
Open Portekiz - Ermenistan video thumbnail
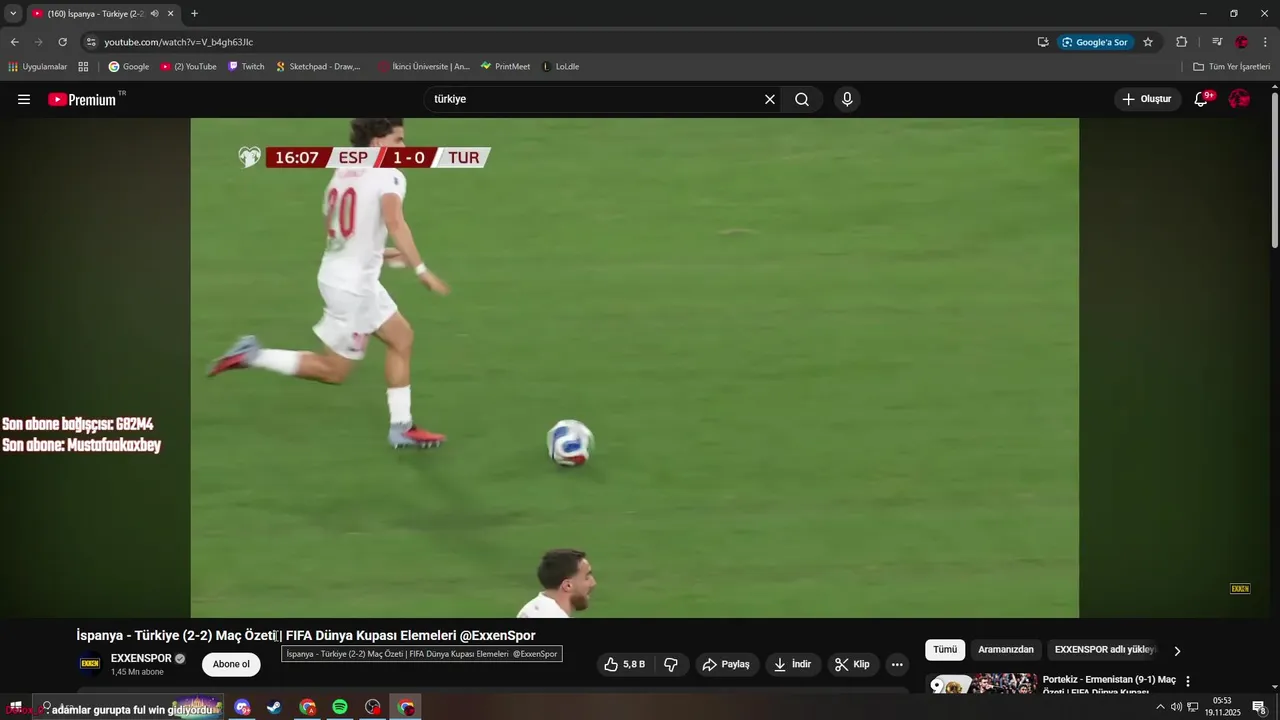(984, 684)
